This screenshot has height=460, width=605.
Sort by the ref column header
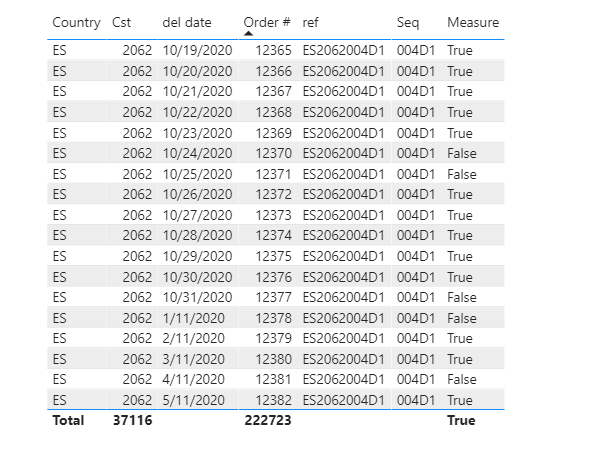pos(310,22)
